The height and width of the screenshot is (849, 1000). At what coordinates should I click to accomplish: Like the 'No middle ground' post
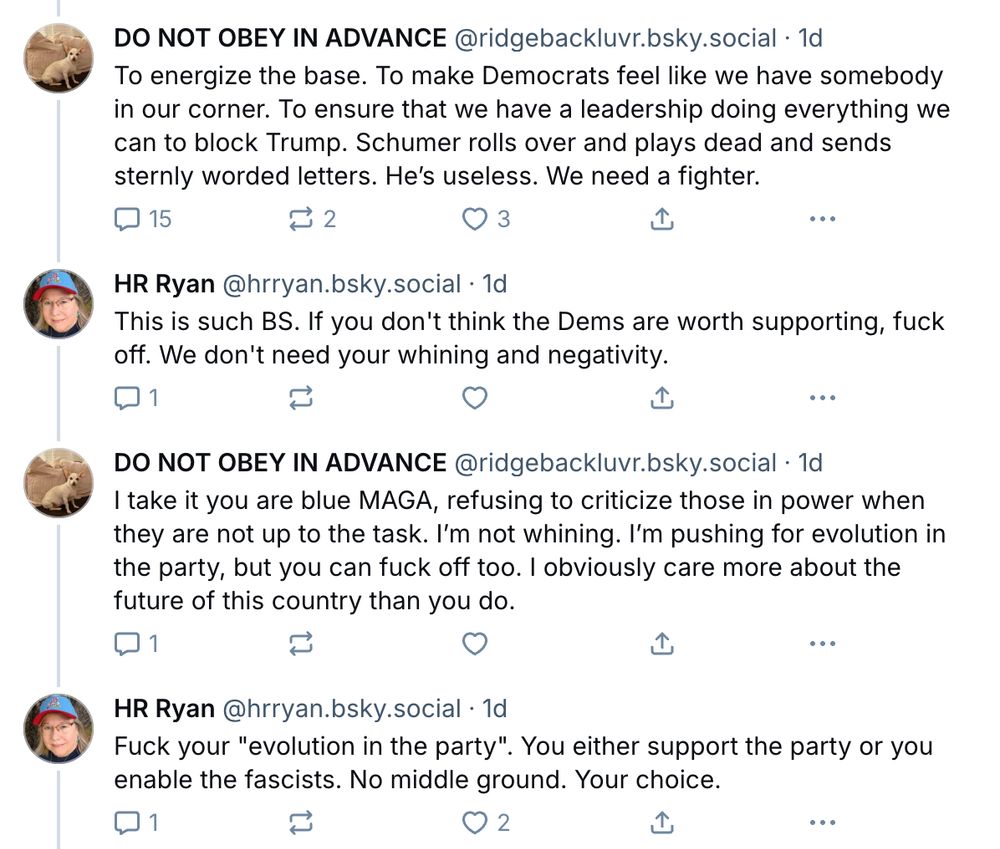(474, 823)
